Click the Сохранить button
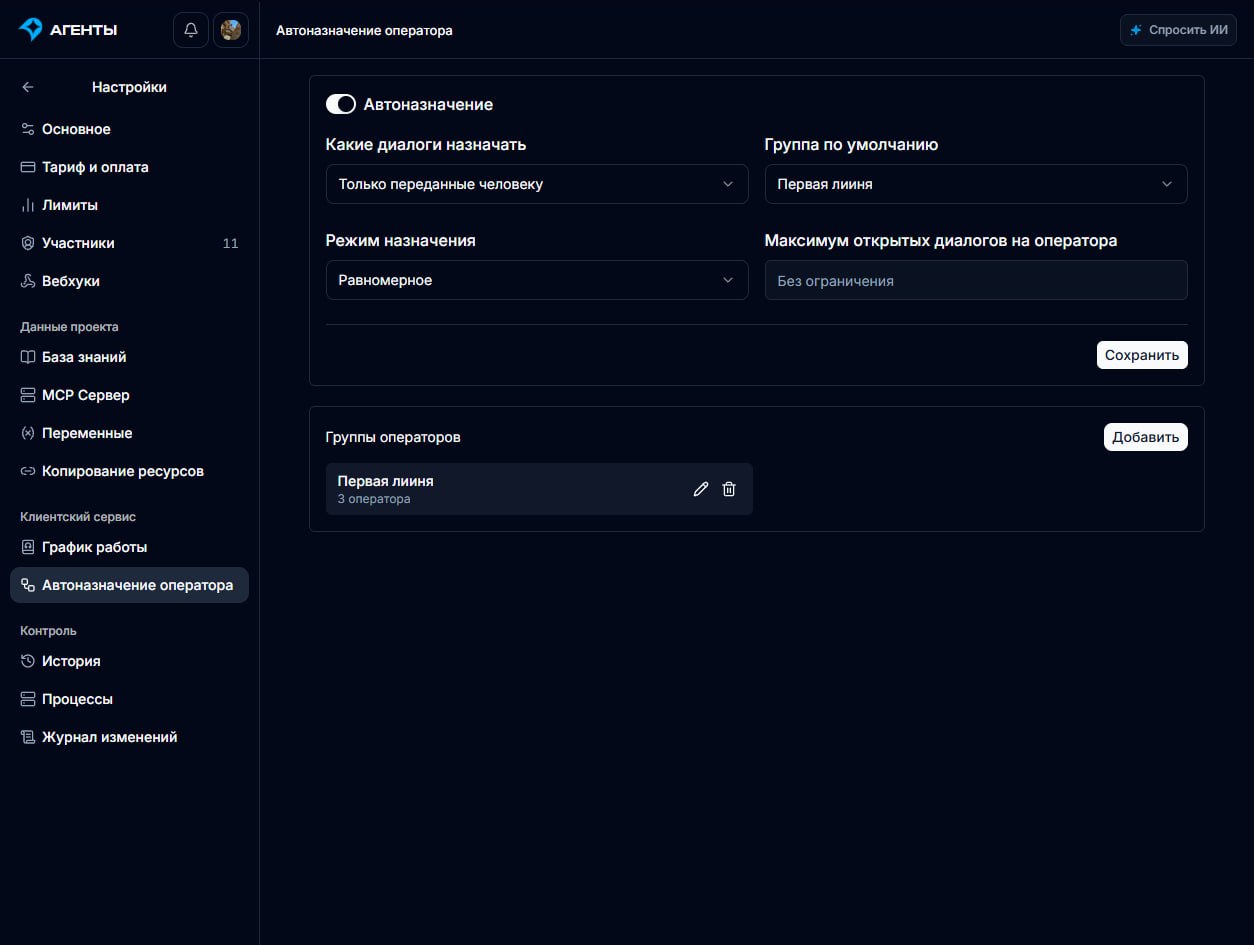 pyautogui.click(x=1142, y=355)
